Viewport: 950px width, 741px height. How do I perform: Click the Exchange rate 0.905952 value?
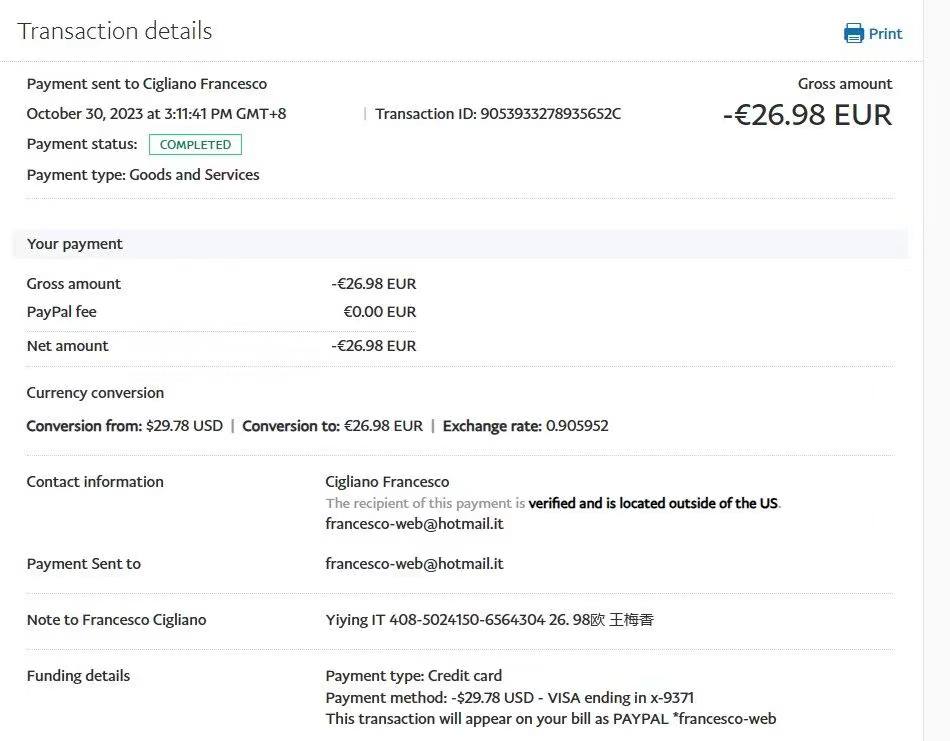pos(576,426)
